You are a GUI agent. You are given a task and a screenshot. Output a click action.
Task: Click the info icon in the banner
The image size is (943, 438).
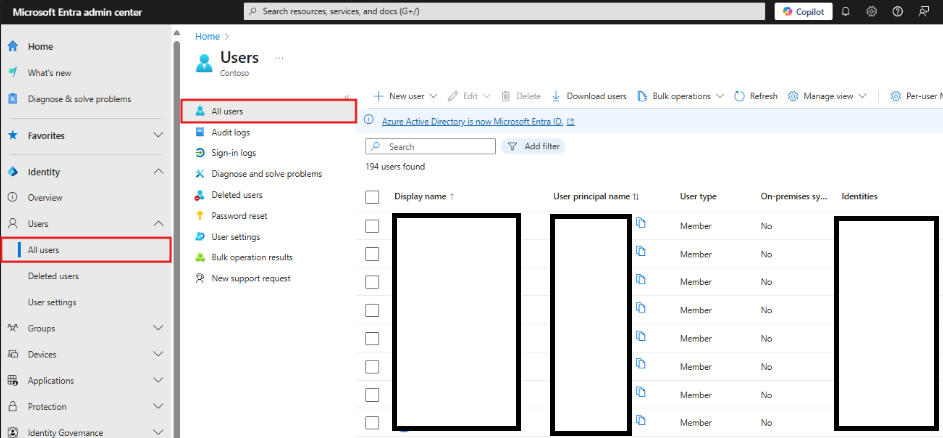(369, 121)
